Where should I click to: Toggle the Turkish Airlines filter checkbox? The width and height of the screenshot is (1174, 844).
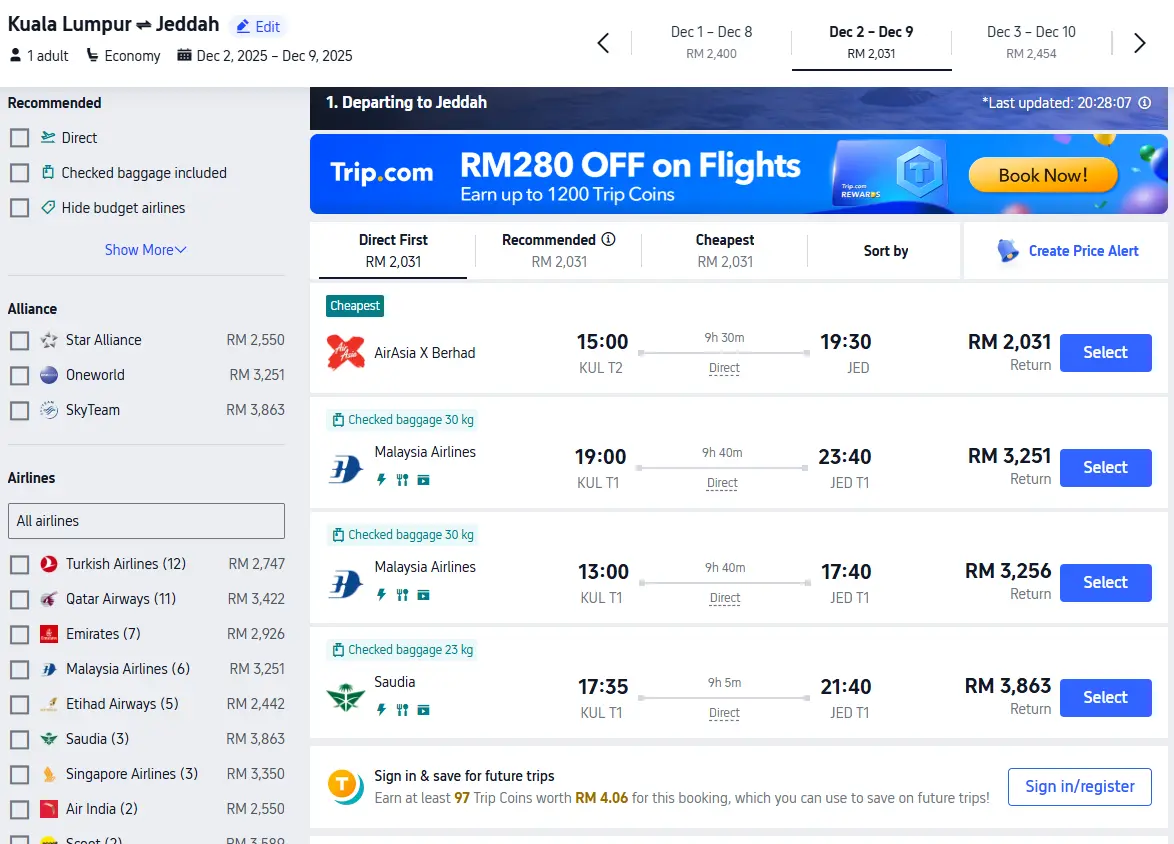[x=19, y=565]
